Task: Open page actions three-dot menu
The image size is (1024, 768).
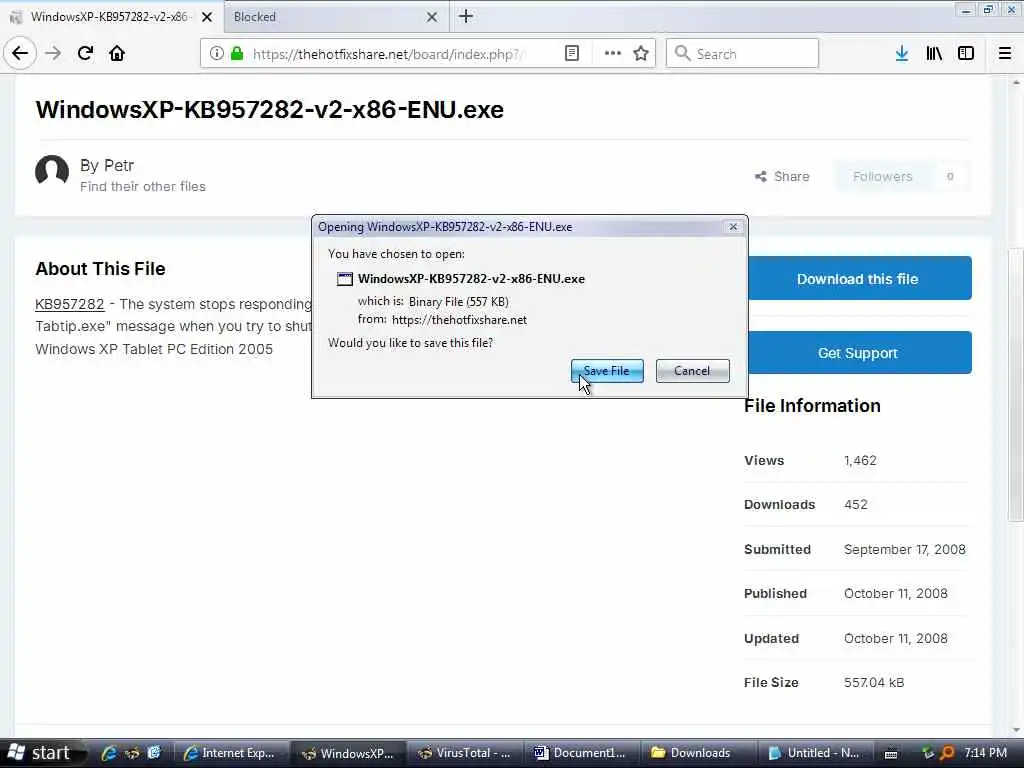Action: point(613,54)
